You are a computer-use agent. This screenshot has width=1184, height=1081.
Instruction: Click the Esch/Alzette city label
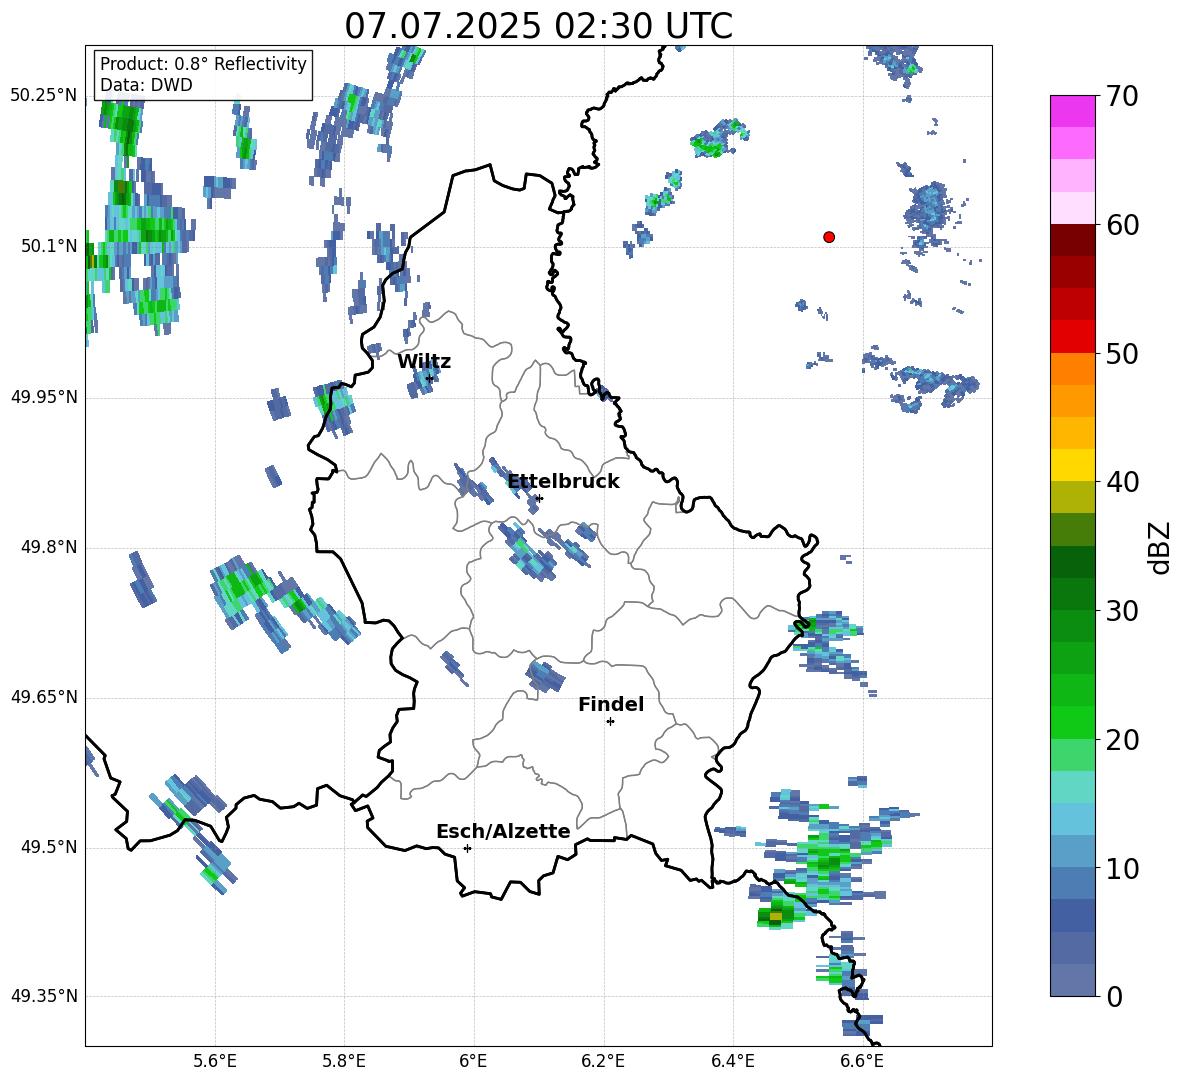(503, 831)
